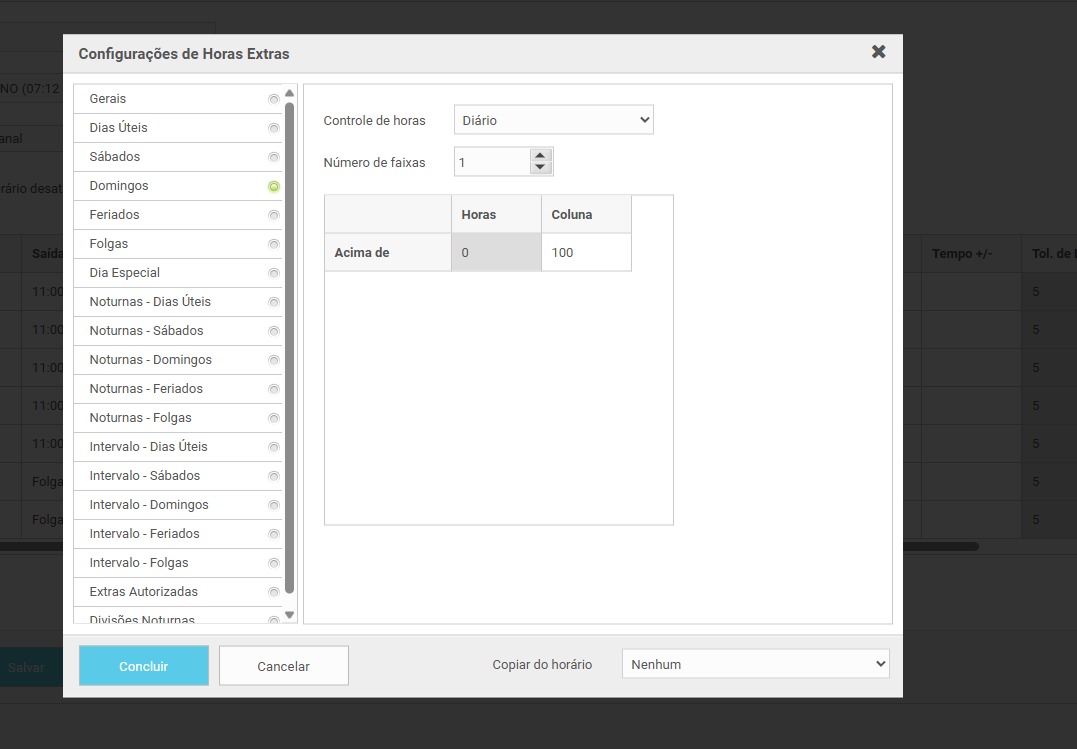The height and width of the screenshot is (749, 1077).
Task: Expand the Copiar do horário dropdown
Action: 755,664
